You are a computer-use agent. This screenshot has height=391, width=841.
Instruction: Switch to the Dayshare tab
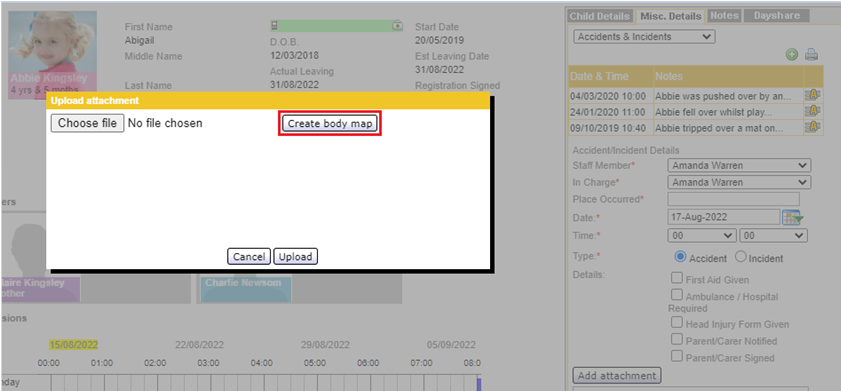click(x=776, y=16)
